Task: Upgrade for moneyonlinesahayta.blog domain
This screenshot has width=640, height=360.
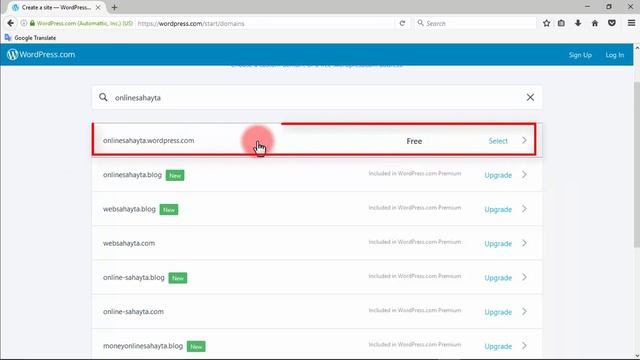Action: [x=498, y=347]
